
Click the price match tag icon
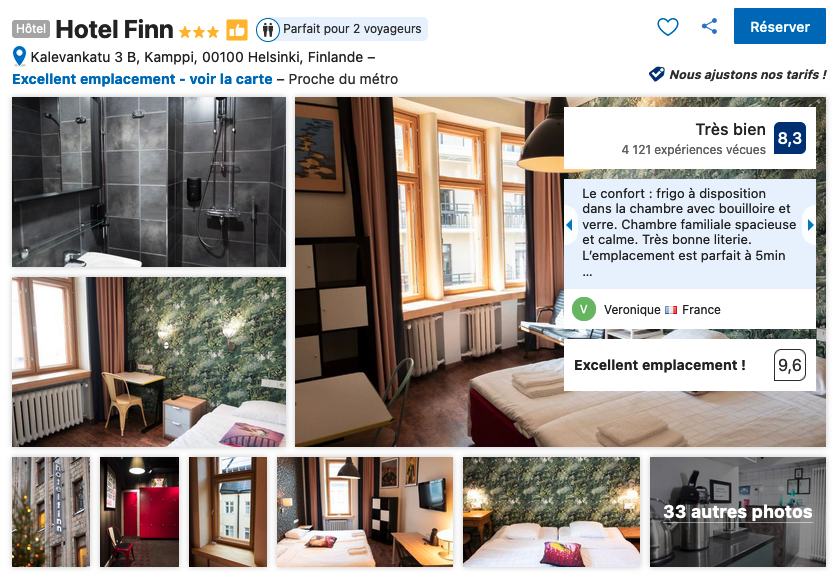coord(656,74)
